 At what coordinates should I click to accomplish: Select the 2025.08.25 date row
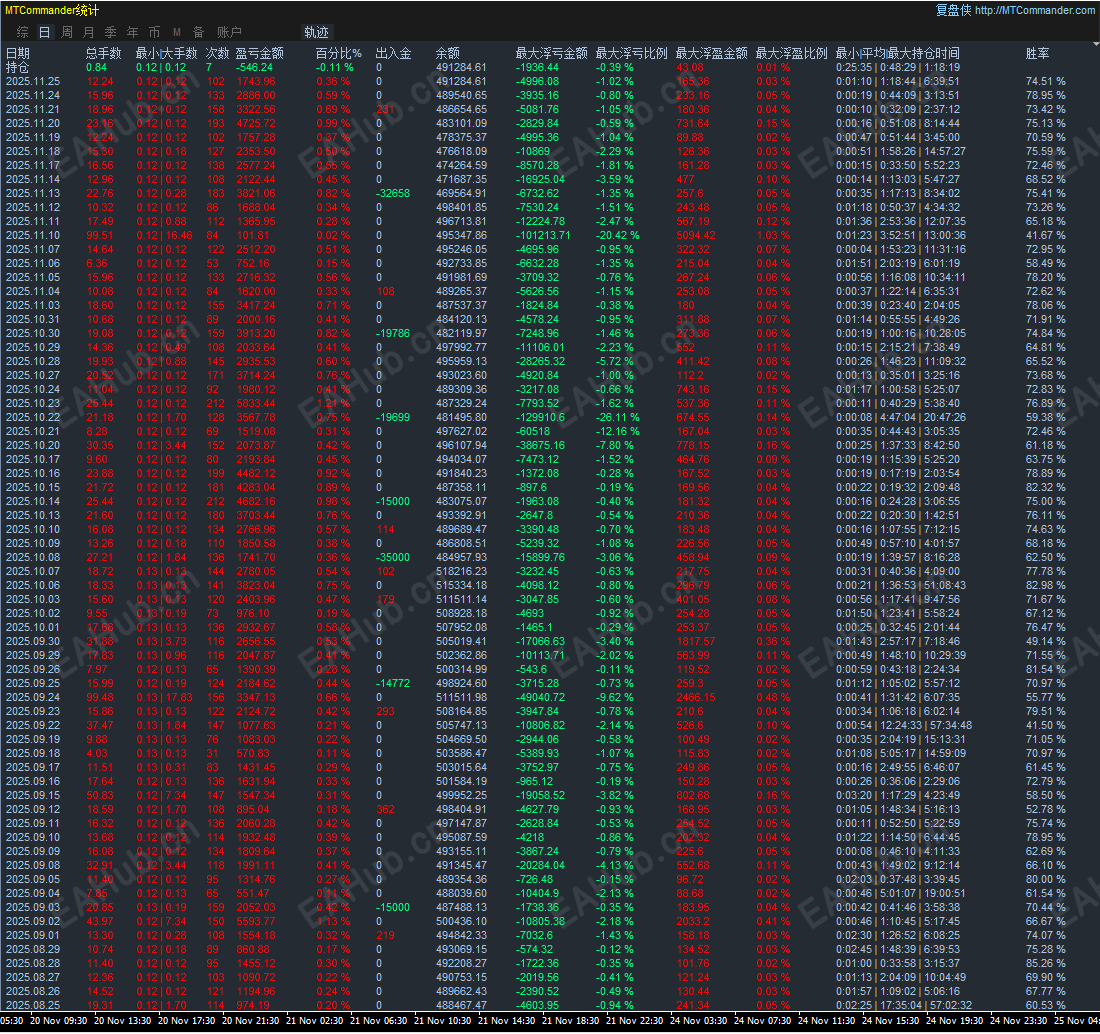(x=33, y=1005)
